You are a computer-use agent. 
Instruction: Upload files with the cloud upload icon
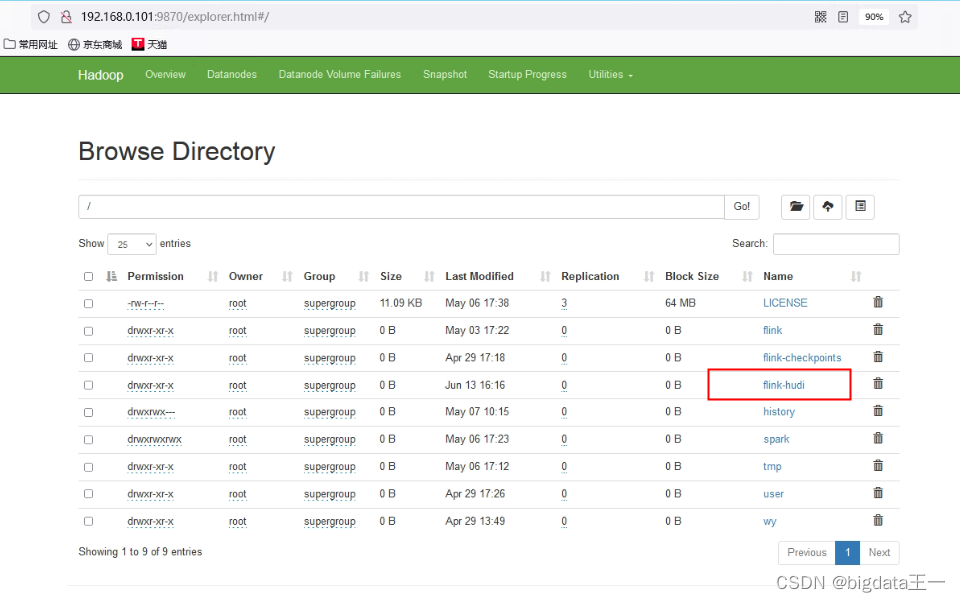click(x=828, y=206)
